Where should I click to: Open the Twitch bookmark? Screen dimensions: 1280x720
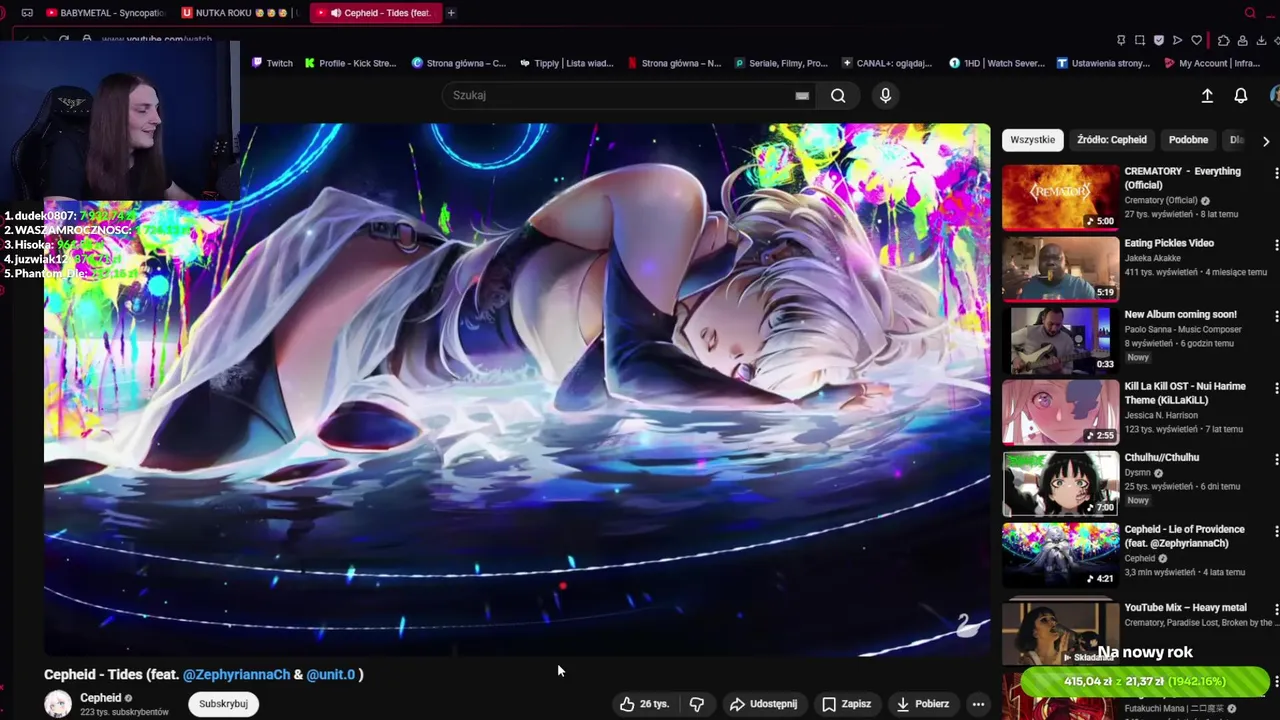(x=272, y=63)
